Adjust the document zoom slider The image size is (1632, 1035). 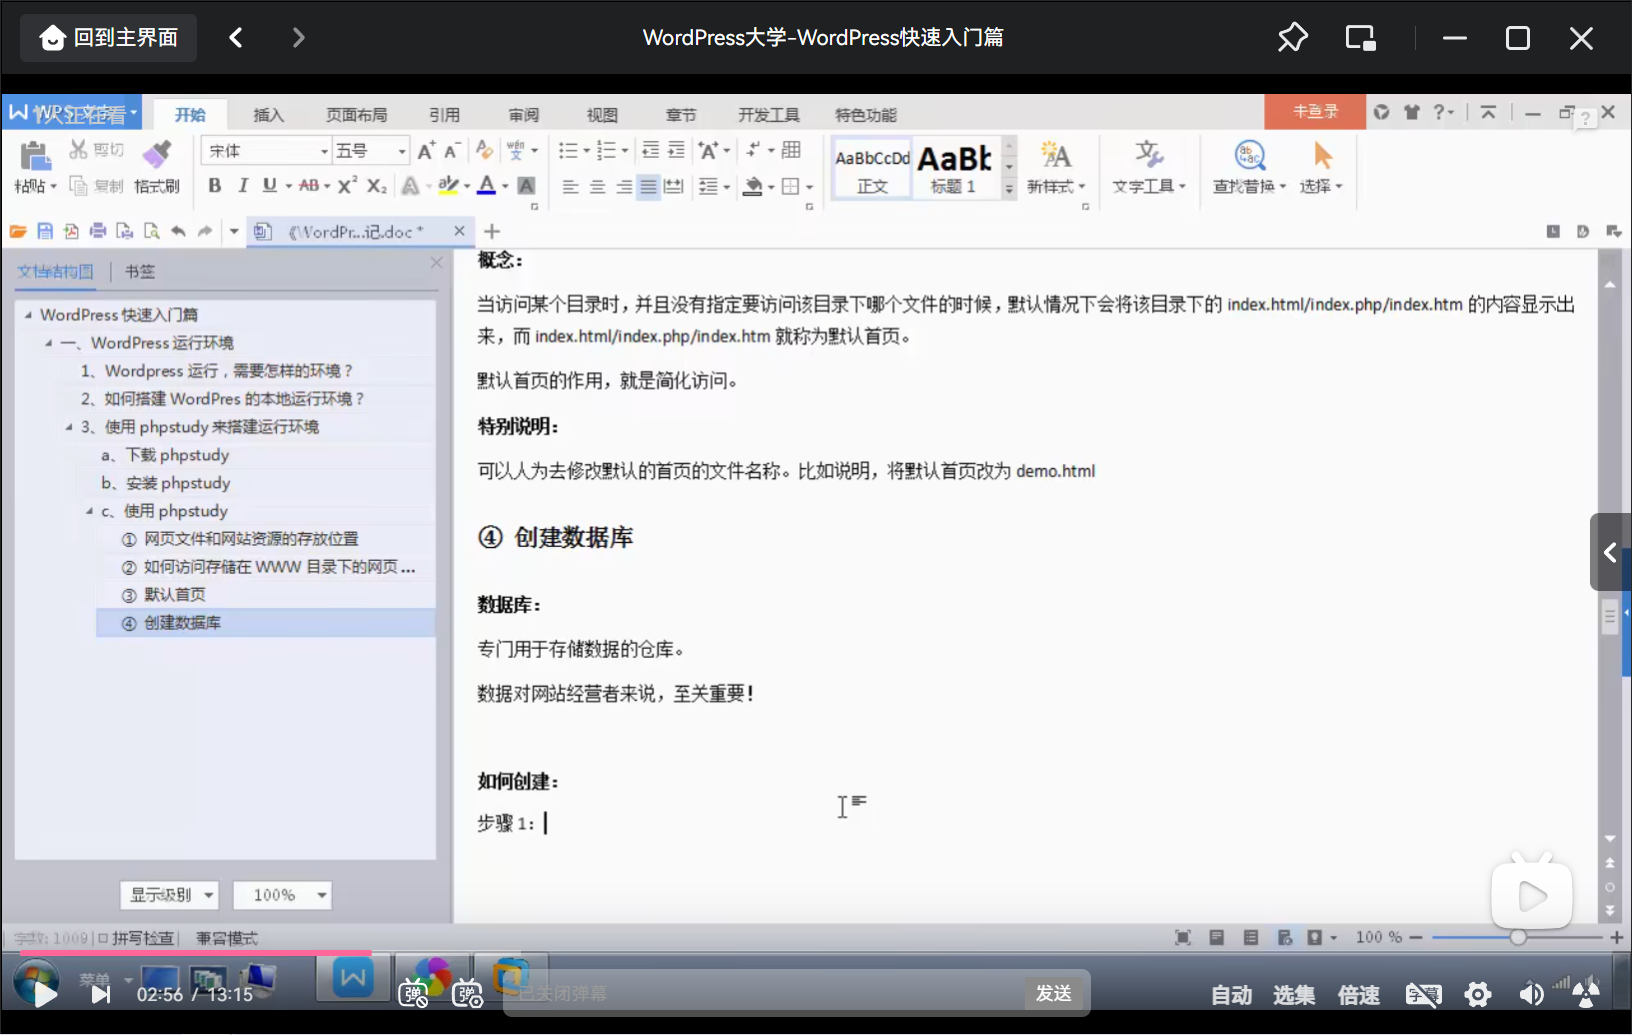click(x=1517, y=938)
